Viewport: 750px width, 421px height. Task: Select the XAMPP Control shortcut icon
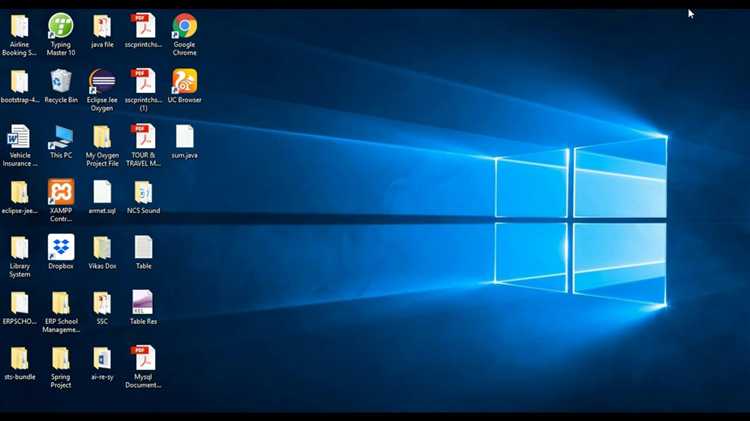pyautogui.click(x=61, y=200)
